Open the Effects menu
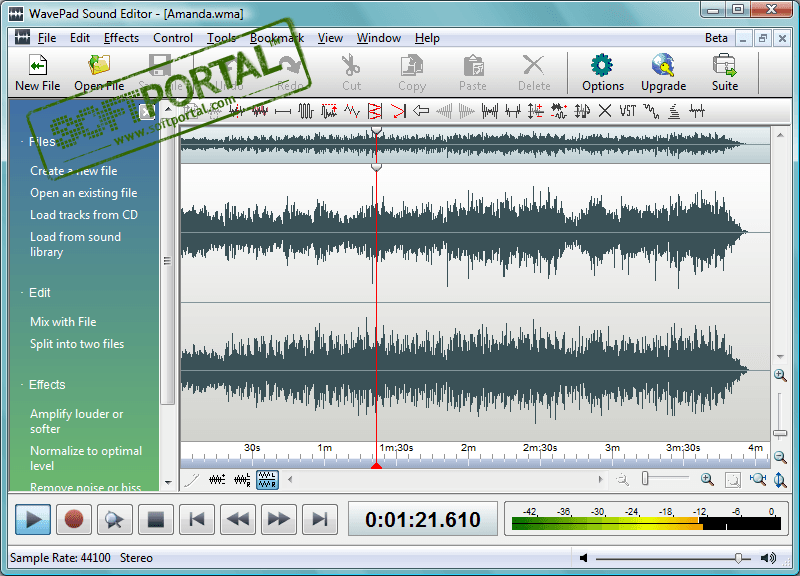The image size is (800, 576). pyautogui.click(x=121, y=38)
